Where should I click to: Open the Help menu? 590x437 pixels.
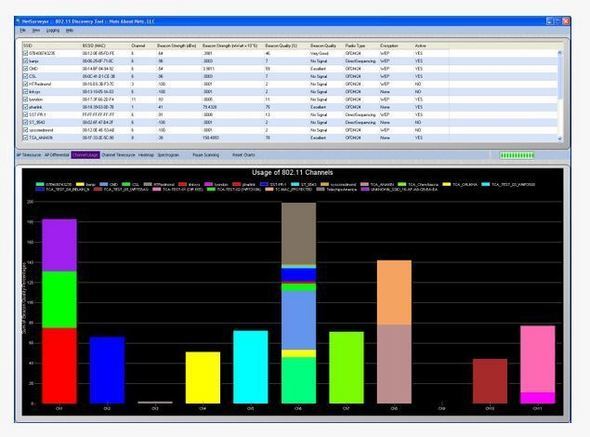click(x=70, y=30)
